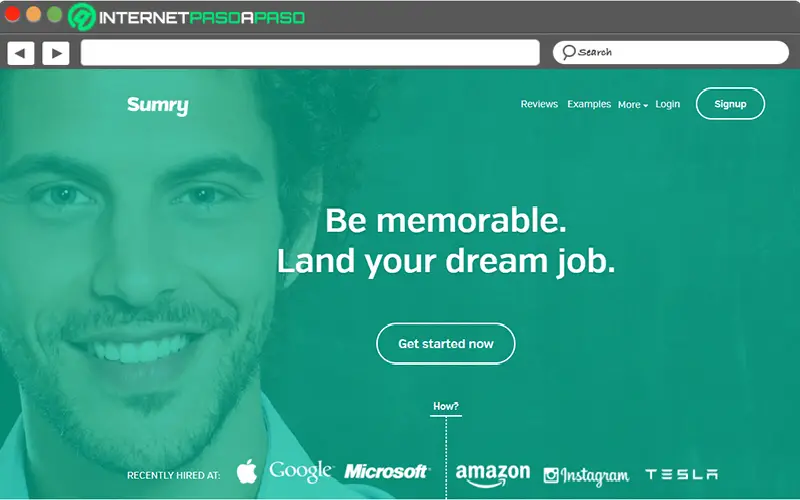Click the Amazon logo

(x=493, y=475)
